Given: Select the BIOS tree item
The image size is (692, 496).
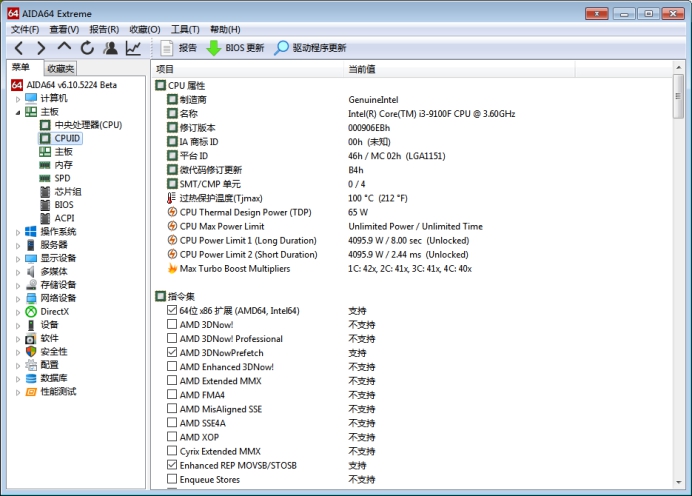Looking at the screenshot, I should point(56,205).
